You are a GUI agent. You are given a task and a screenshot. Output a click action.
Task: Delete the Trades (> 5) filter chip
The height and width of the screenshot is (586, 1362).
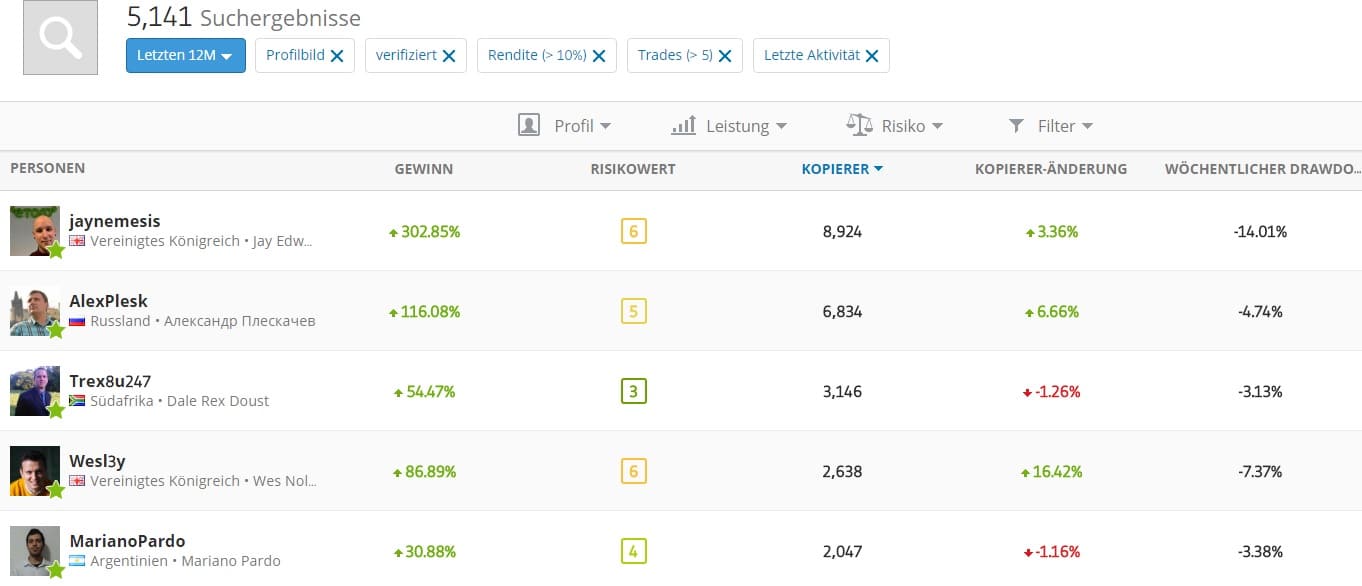[725, 56]
